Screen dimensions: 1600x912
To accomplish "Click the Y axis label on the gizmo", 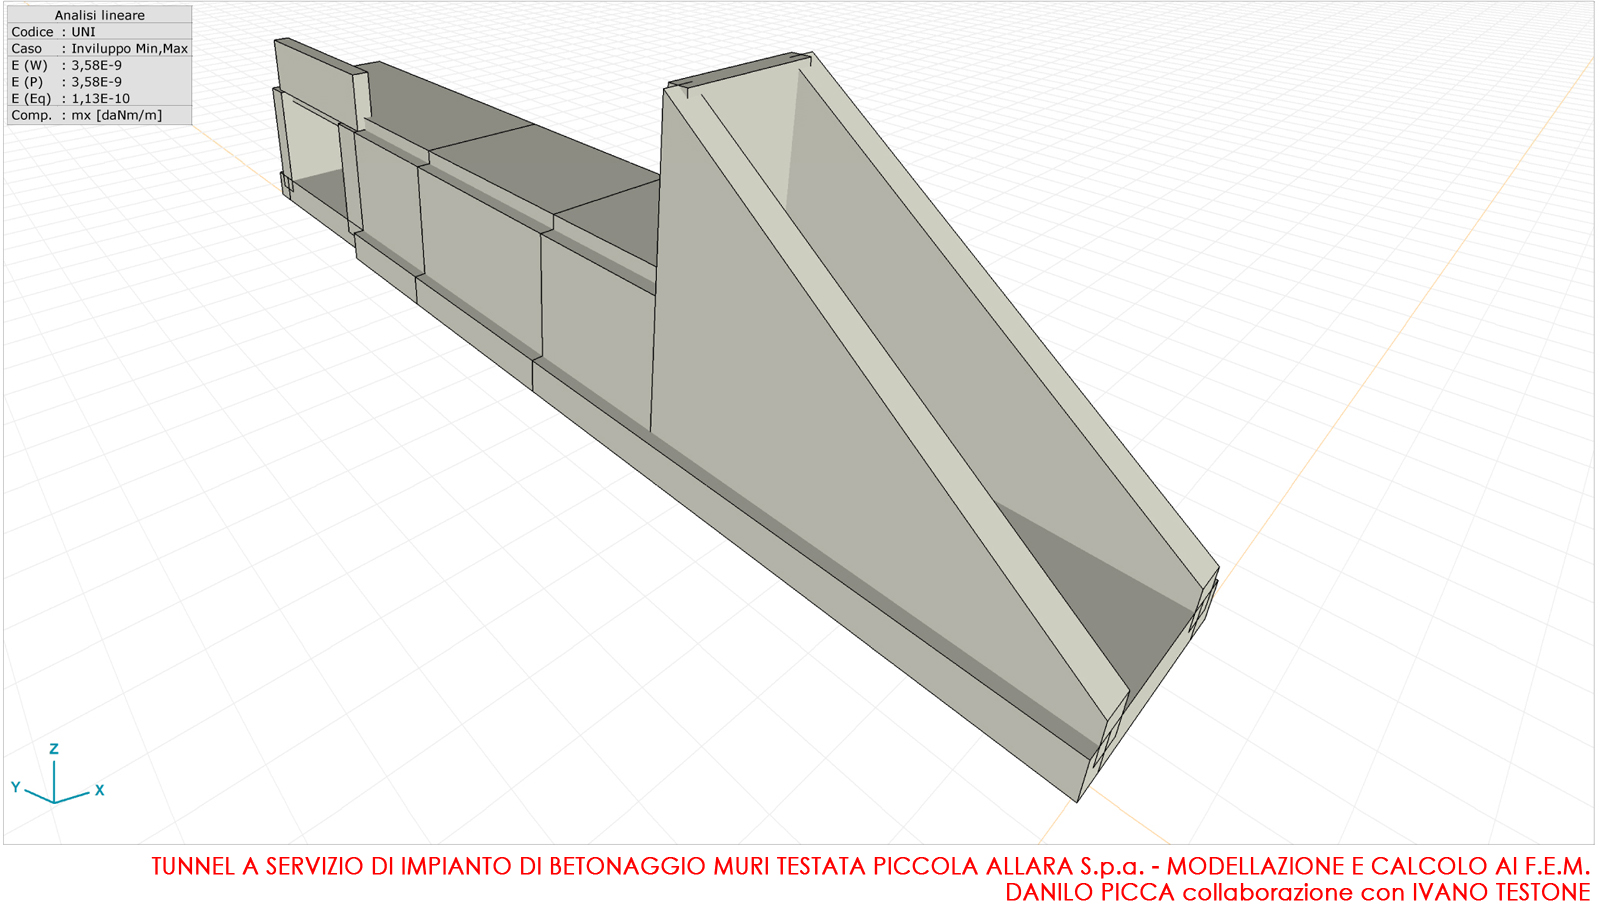I will (x=16, y=787).
